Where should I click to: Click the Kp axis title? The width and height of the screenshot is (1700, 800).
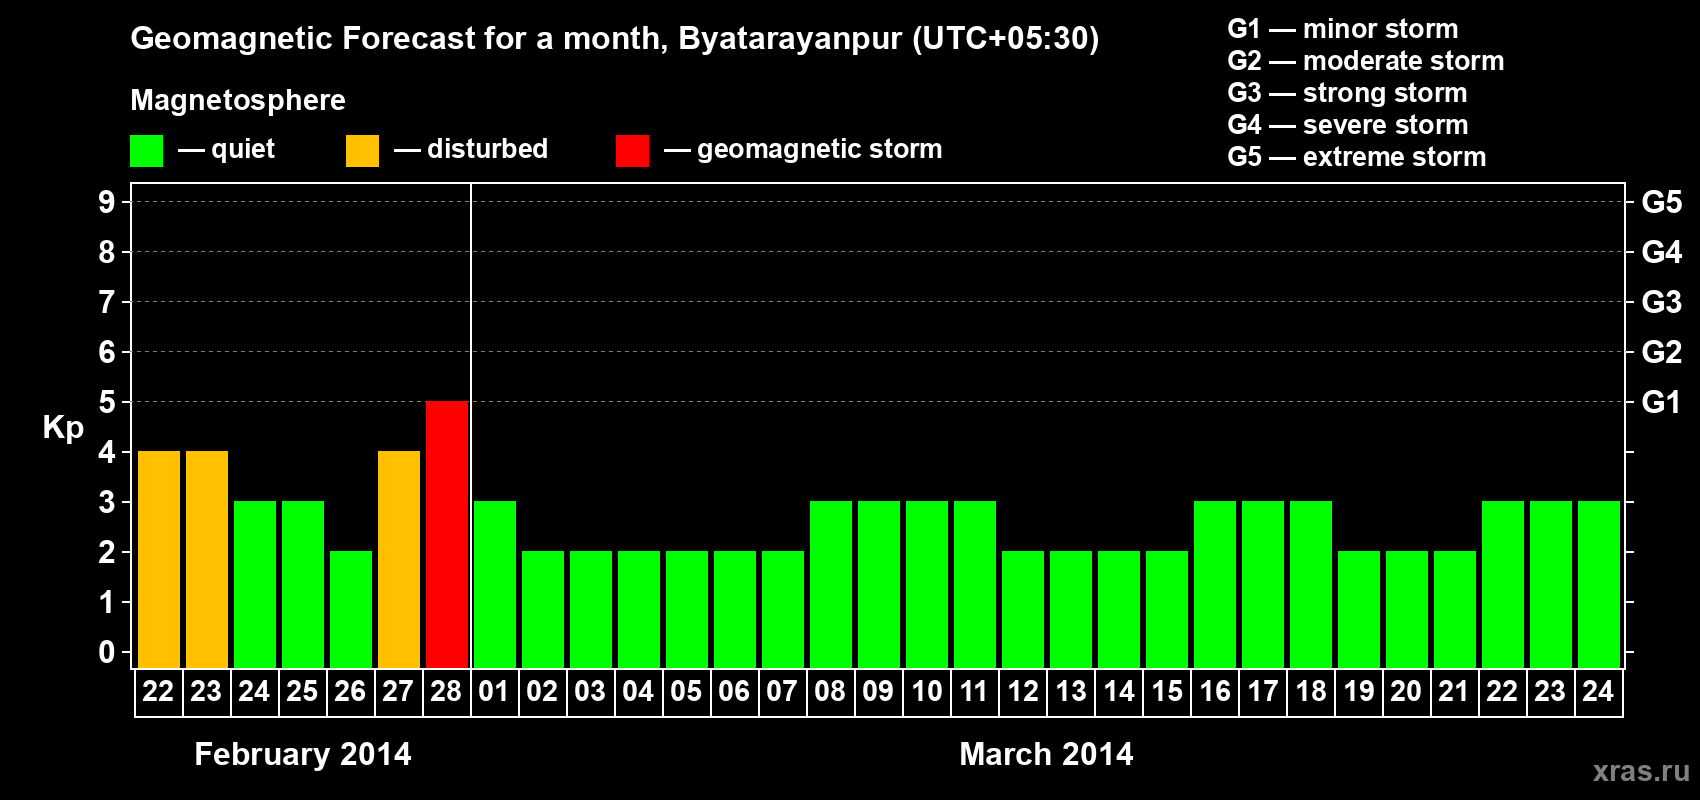(63, 428)
